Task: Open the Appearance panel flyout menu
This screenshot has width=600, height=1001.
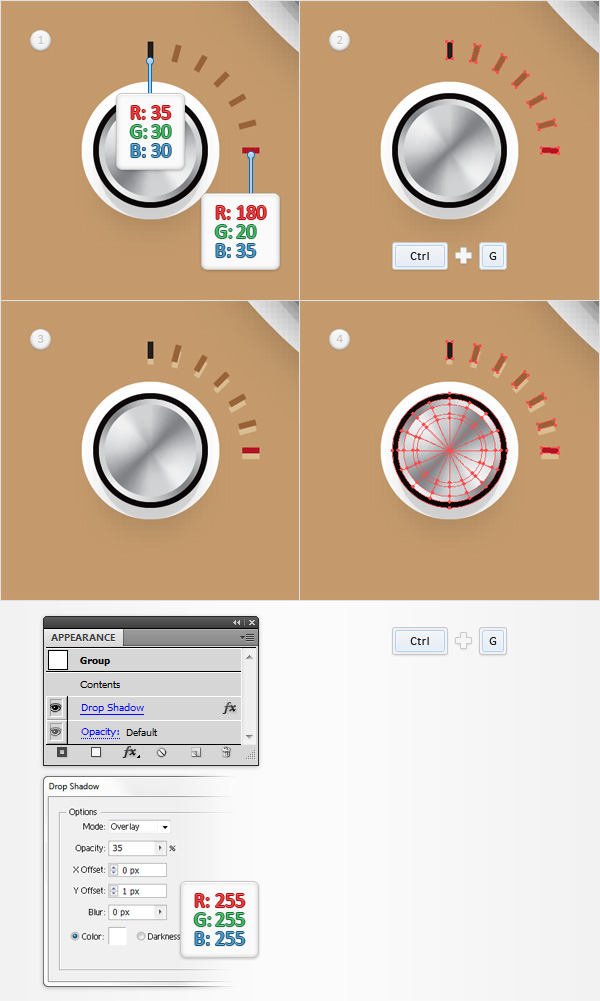Action: 248,637
